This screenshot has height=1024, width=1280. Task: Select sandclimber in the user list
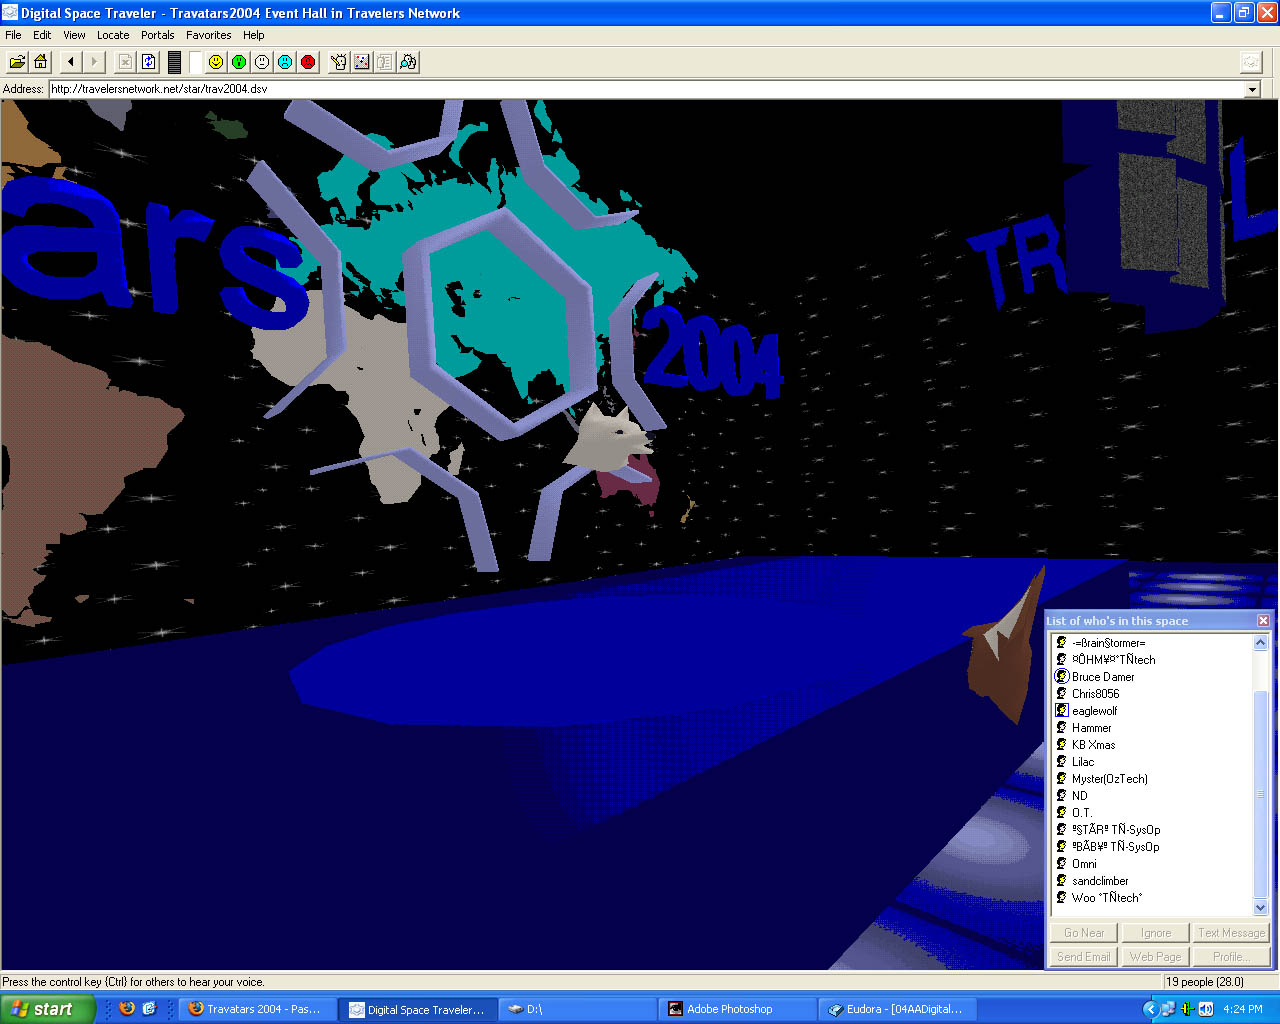pos(1100,881)
